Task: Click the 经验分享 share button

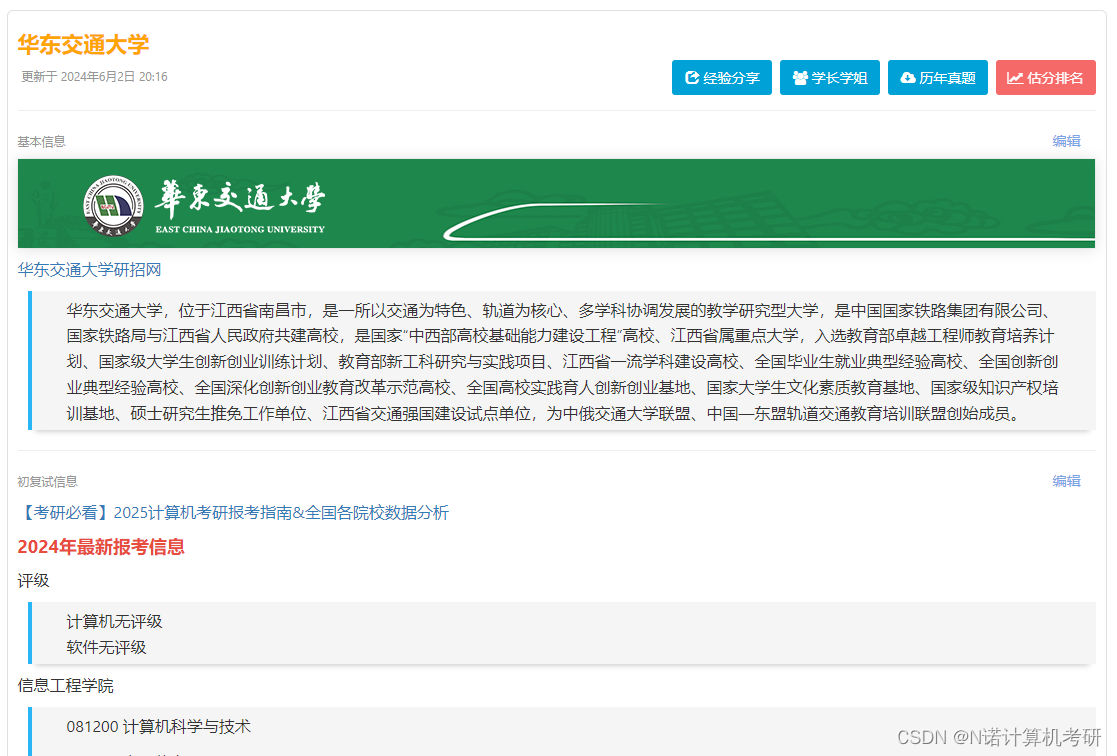Action: point(722,78)
